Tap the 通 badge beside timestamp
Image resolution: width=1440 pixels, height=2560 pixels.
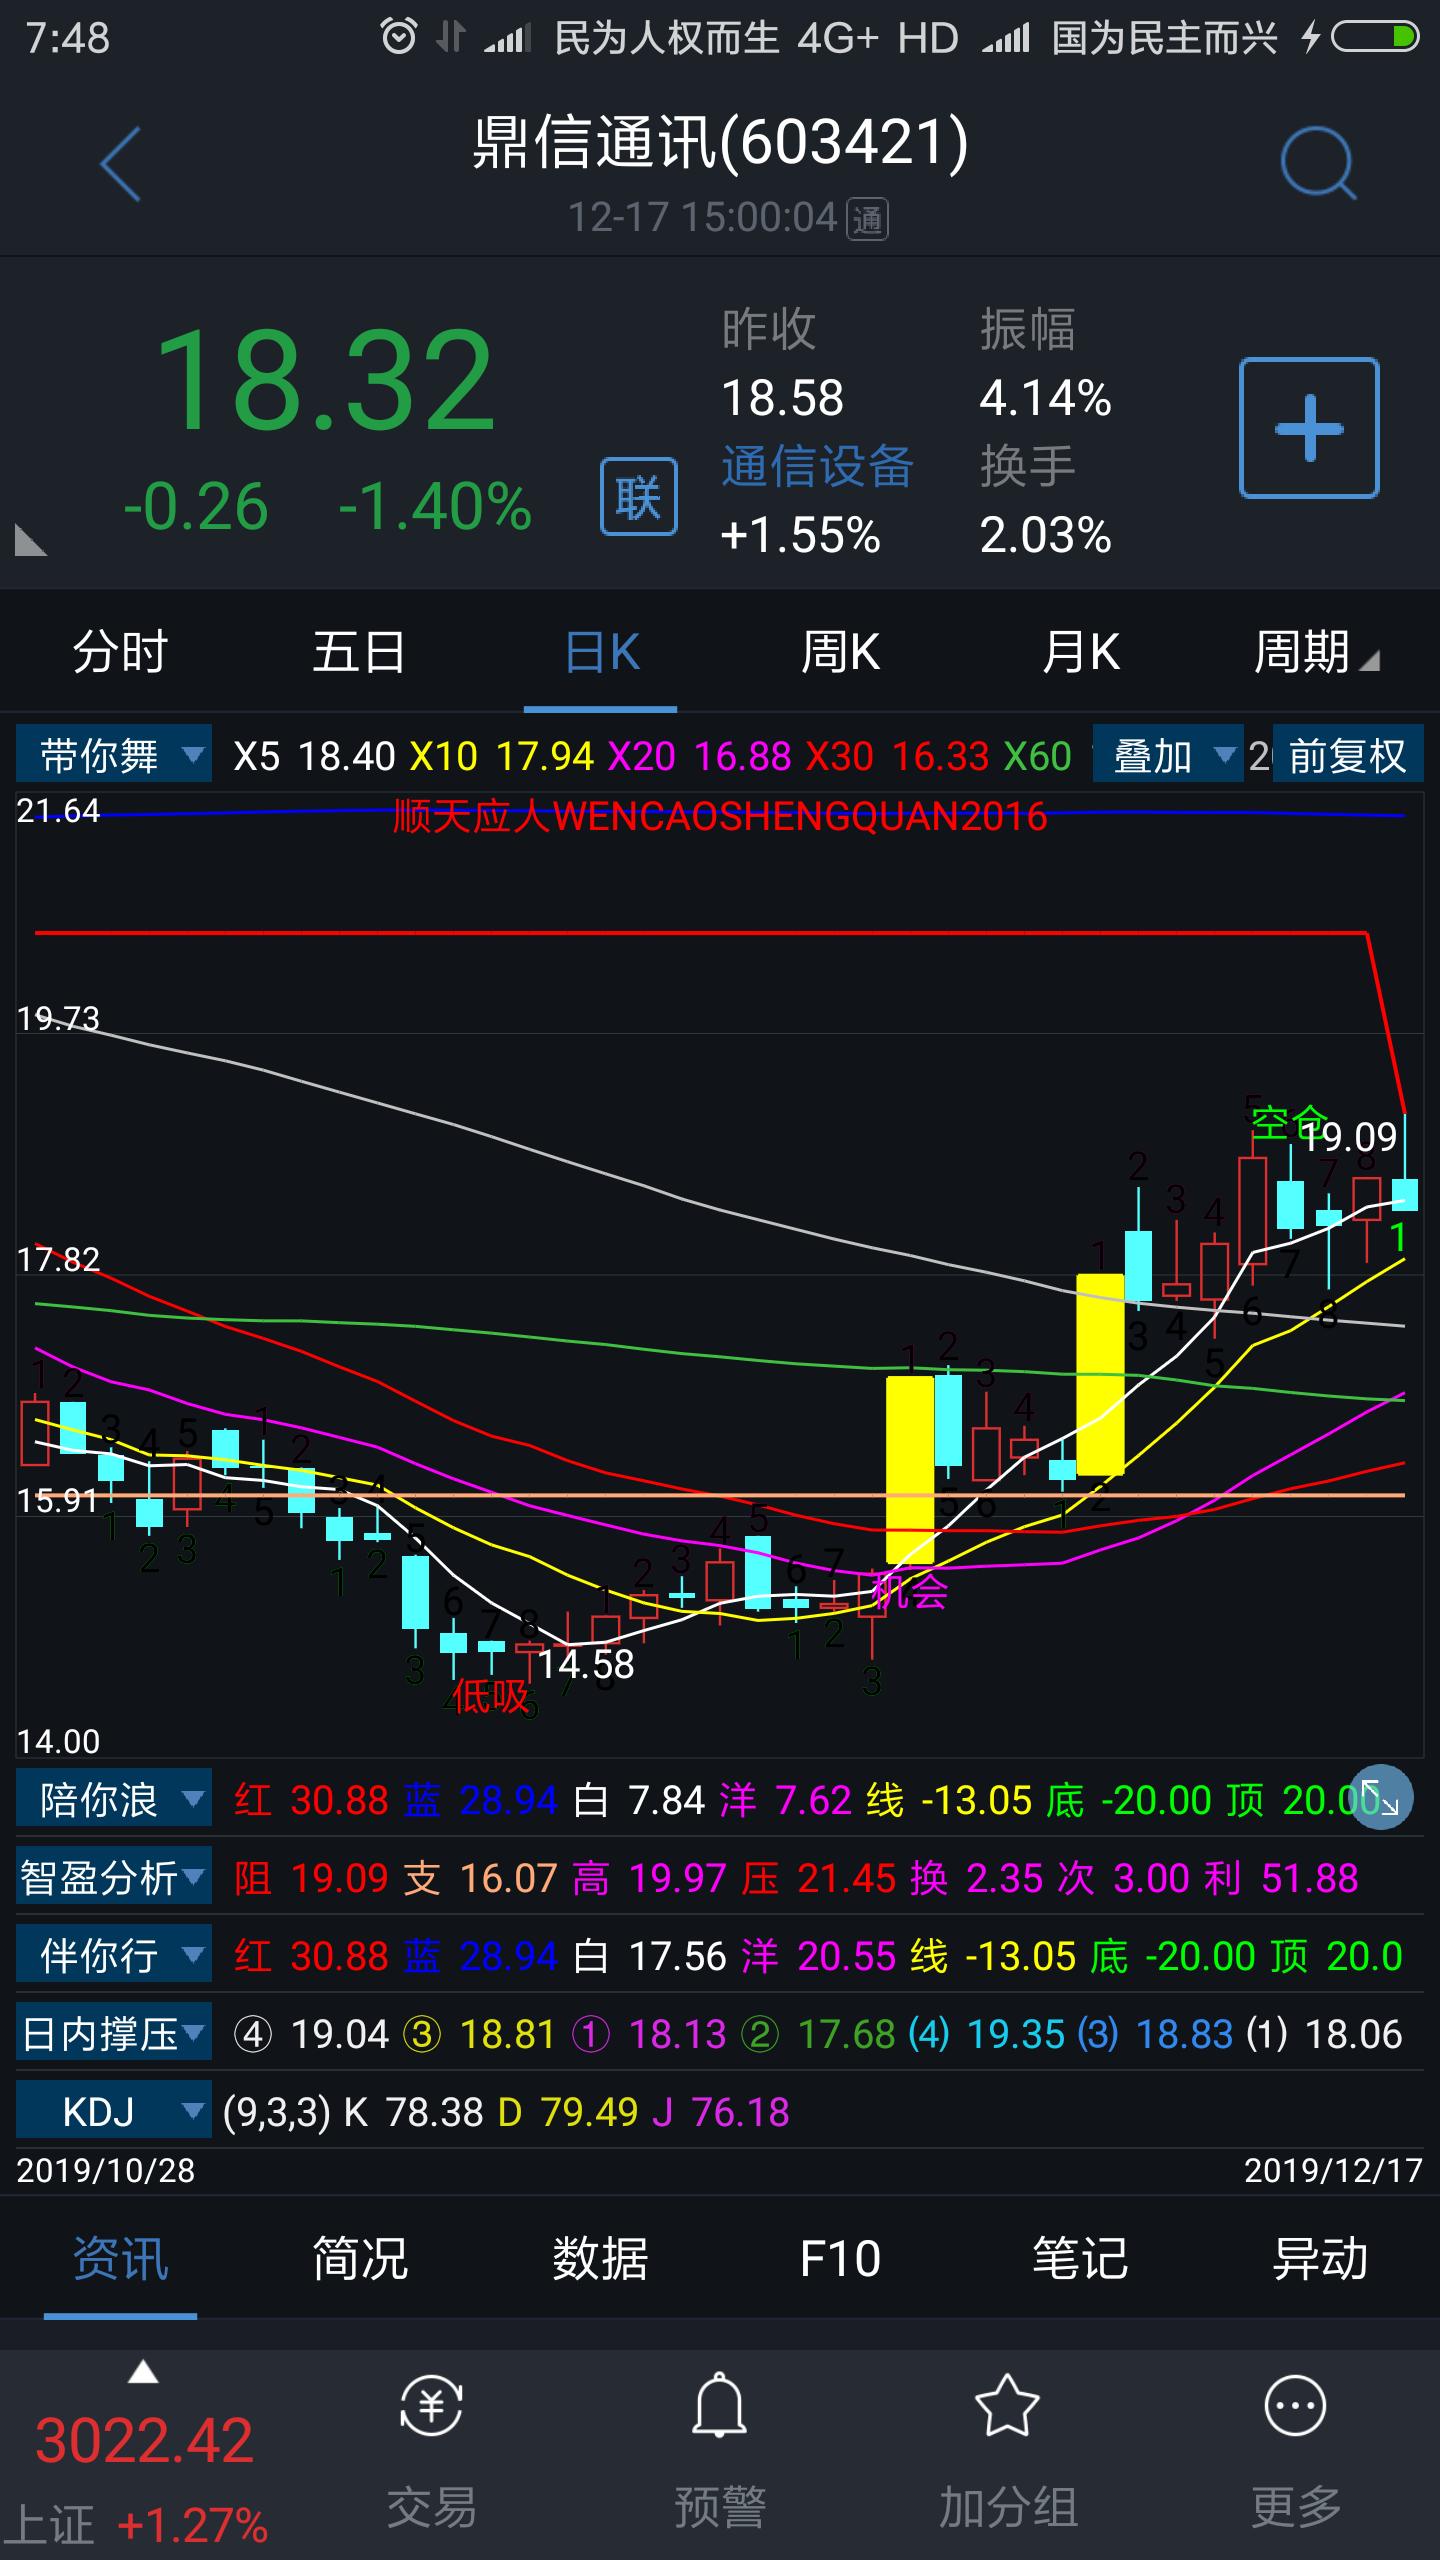click(867, 219)
